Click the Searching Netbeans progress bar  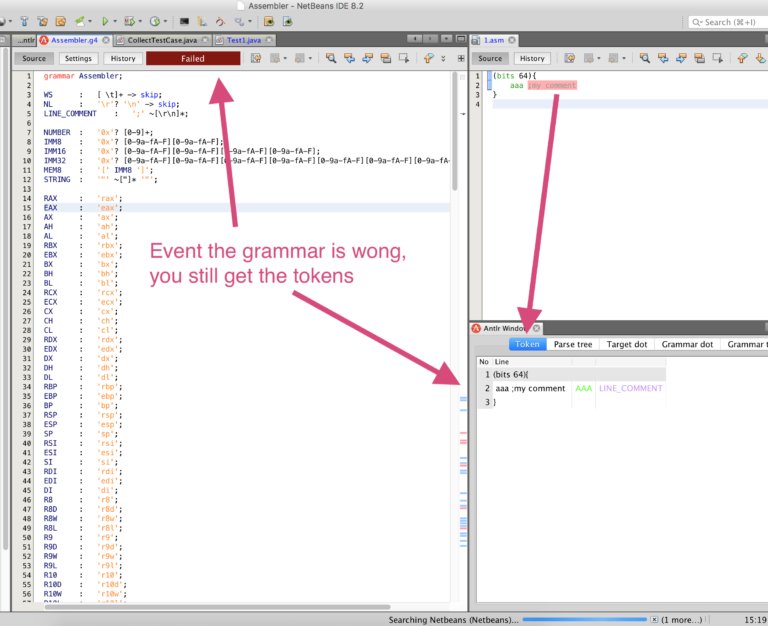tap(584, 620)
